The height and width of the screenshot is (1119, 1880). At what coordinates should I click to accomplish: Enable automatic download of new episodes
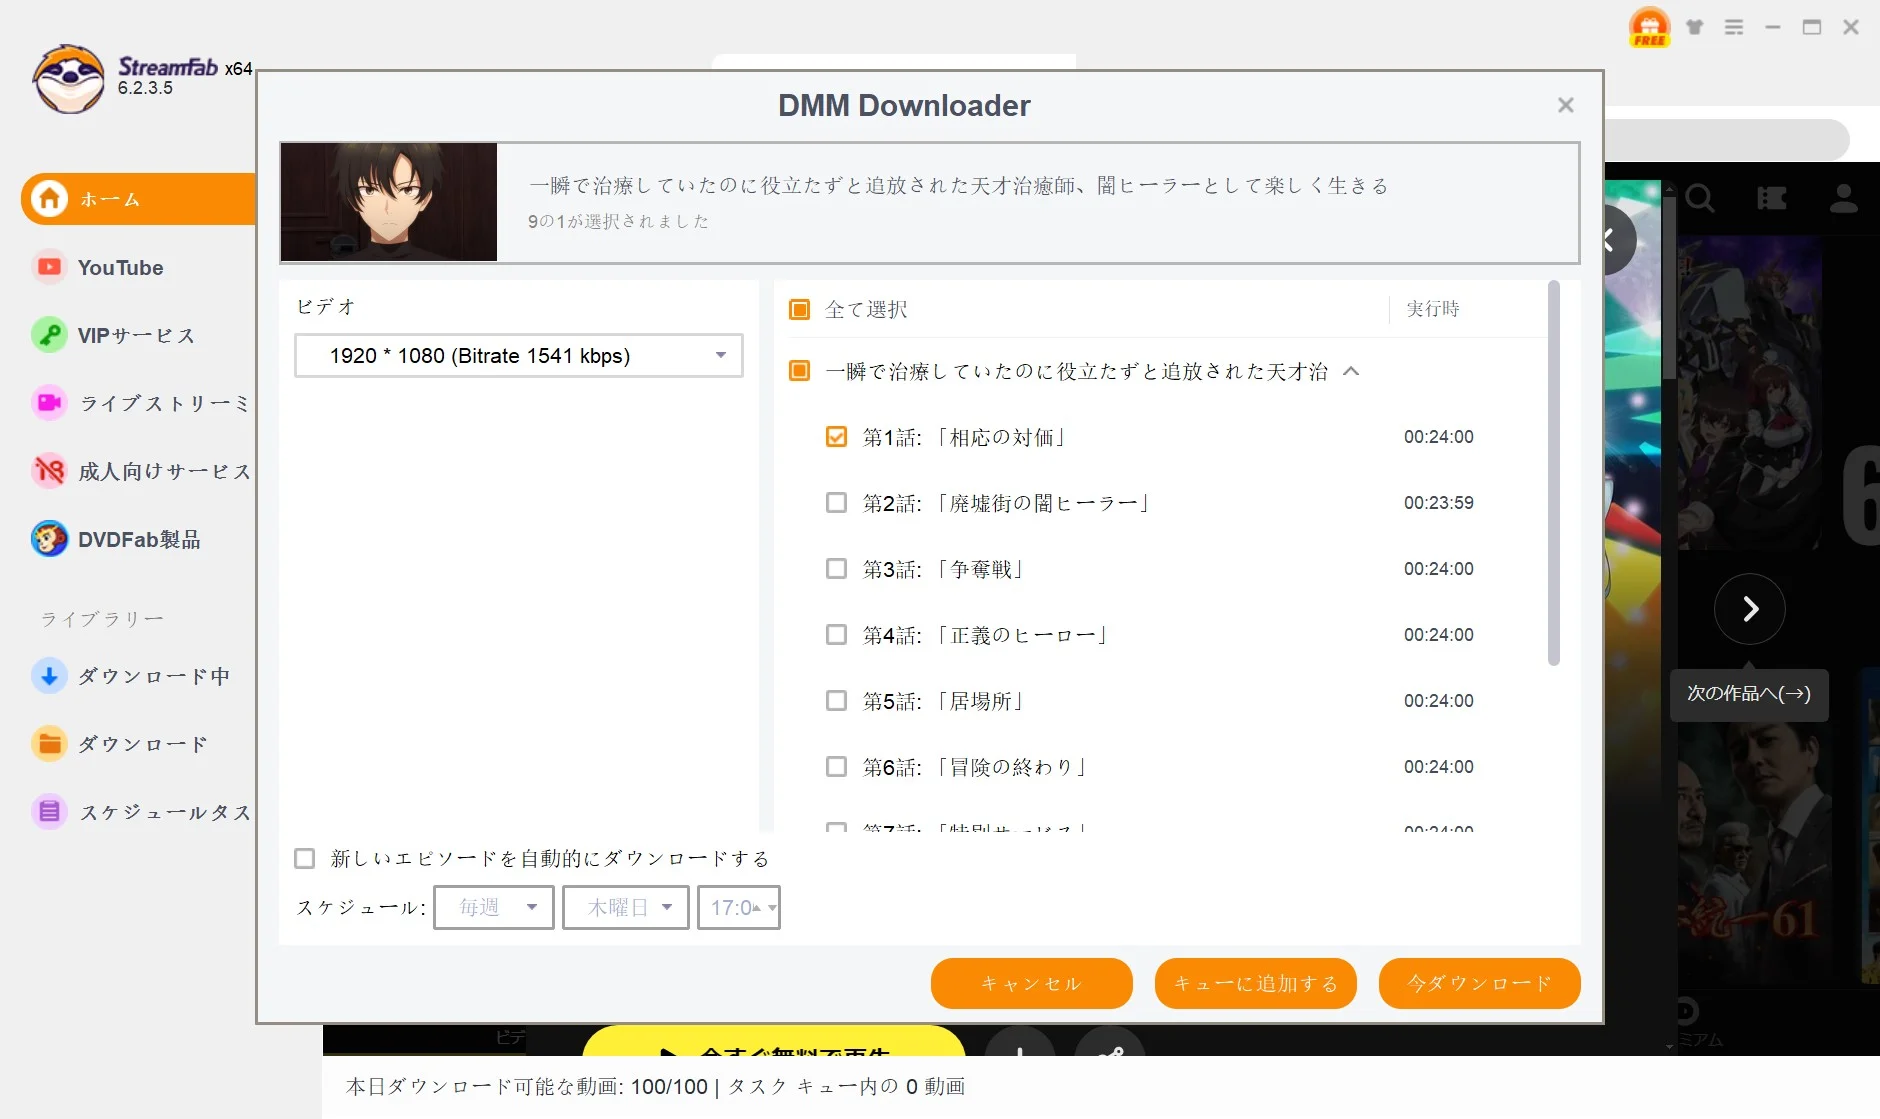[x=304, y=857]
